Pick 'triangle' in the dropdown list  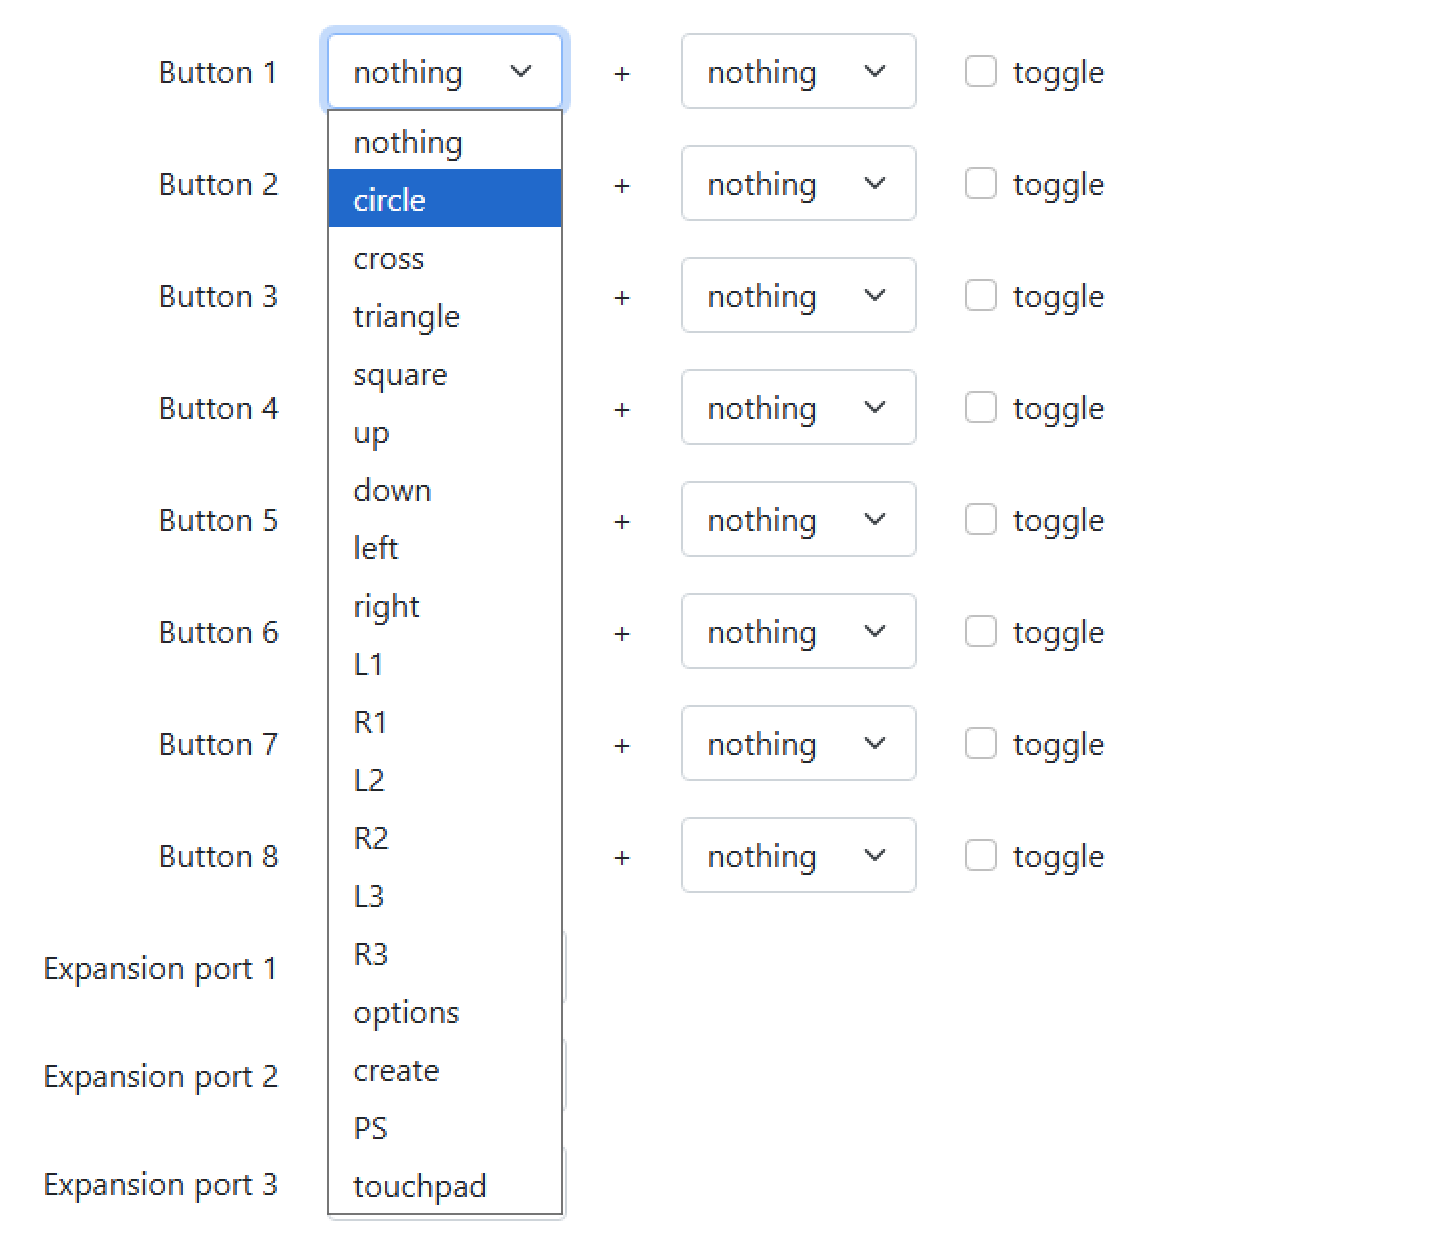[x=445, y=316]
